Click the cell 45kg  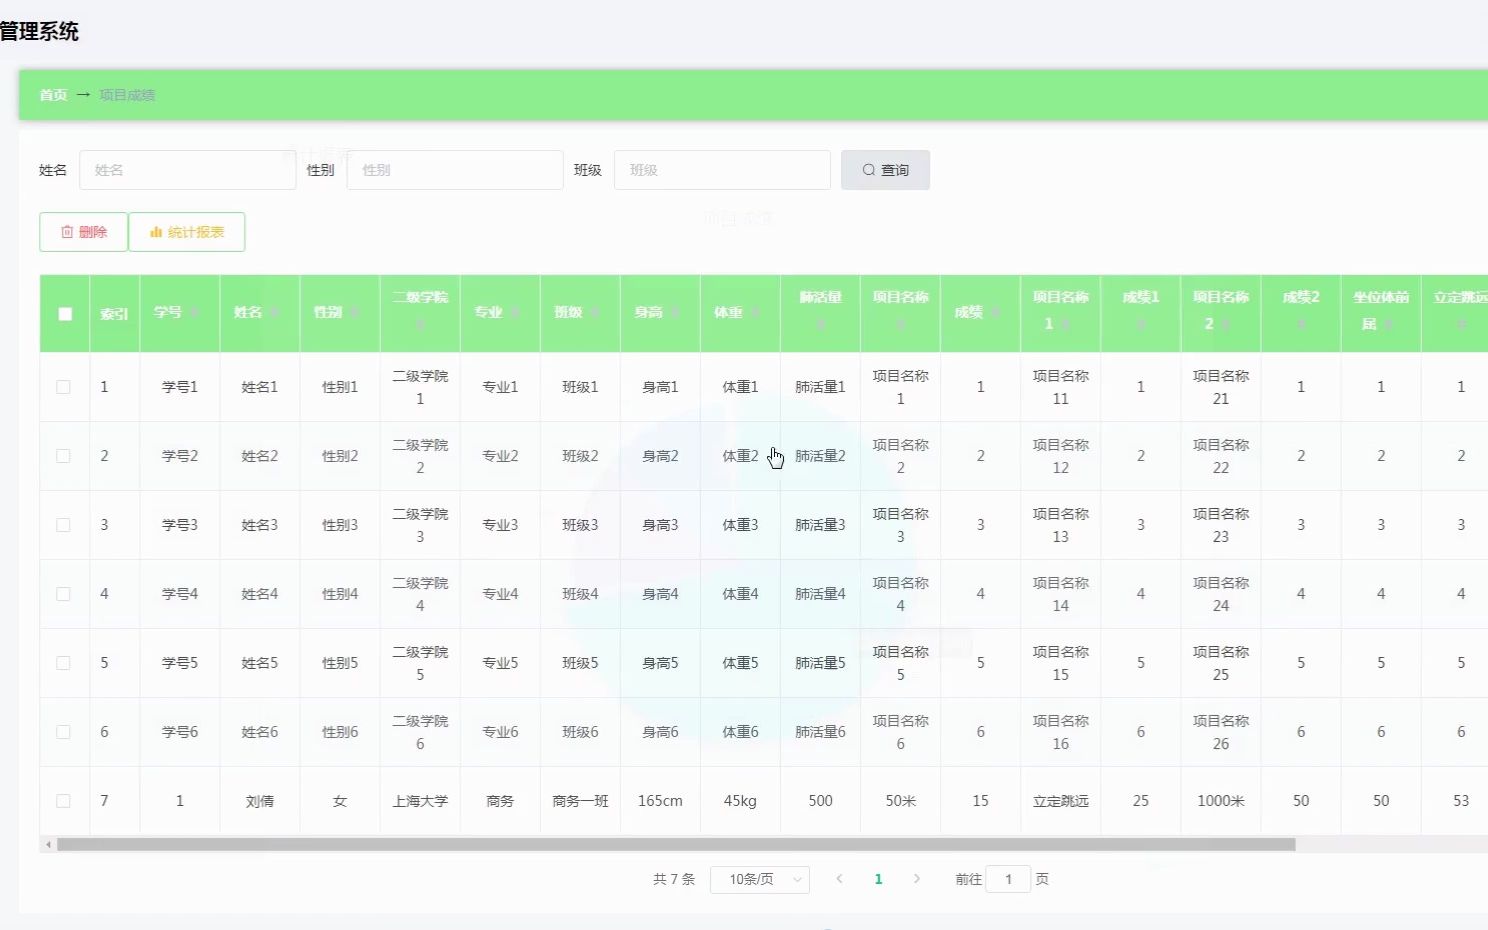pyautogui.click(x=740, y=801)
